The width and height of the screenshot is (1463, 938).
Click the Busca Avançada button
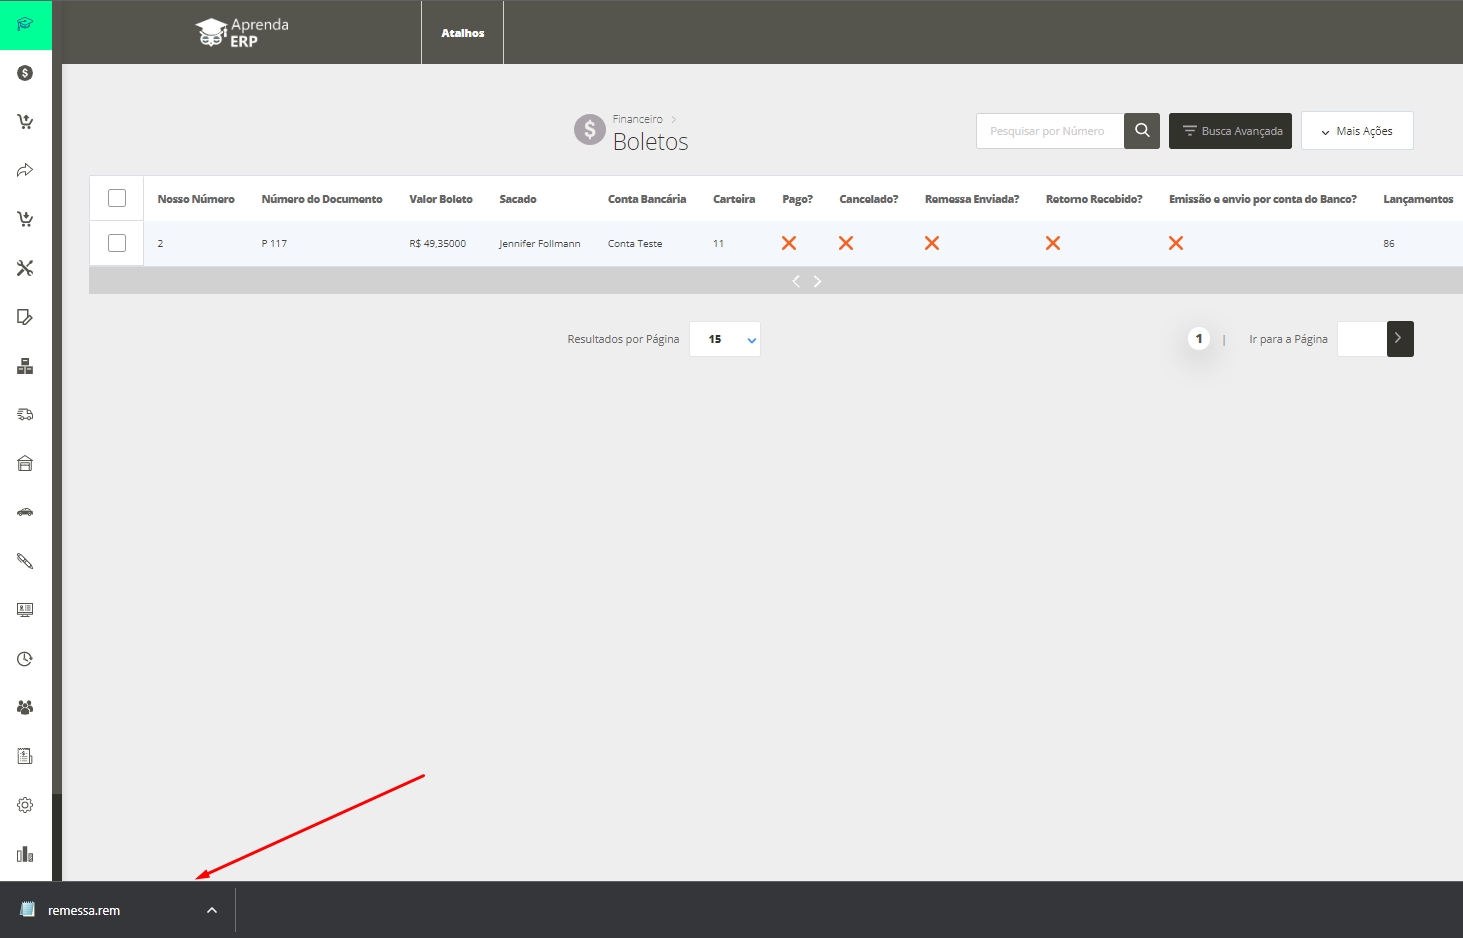point(1230,131)
